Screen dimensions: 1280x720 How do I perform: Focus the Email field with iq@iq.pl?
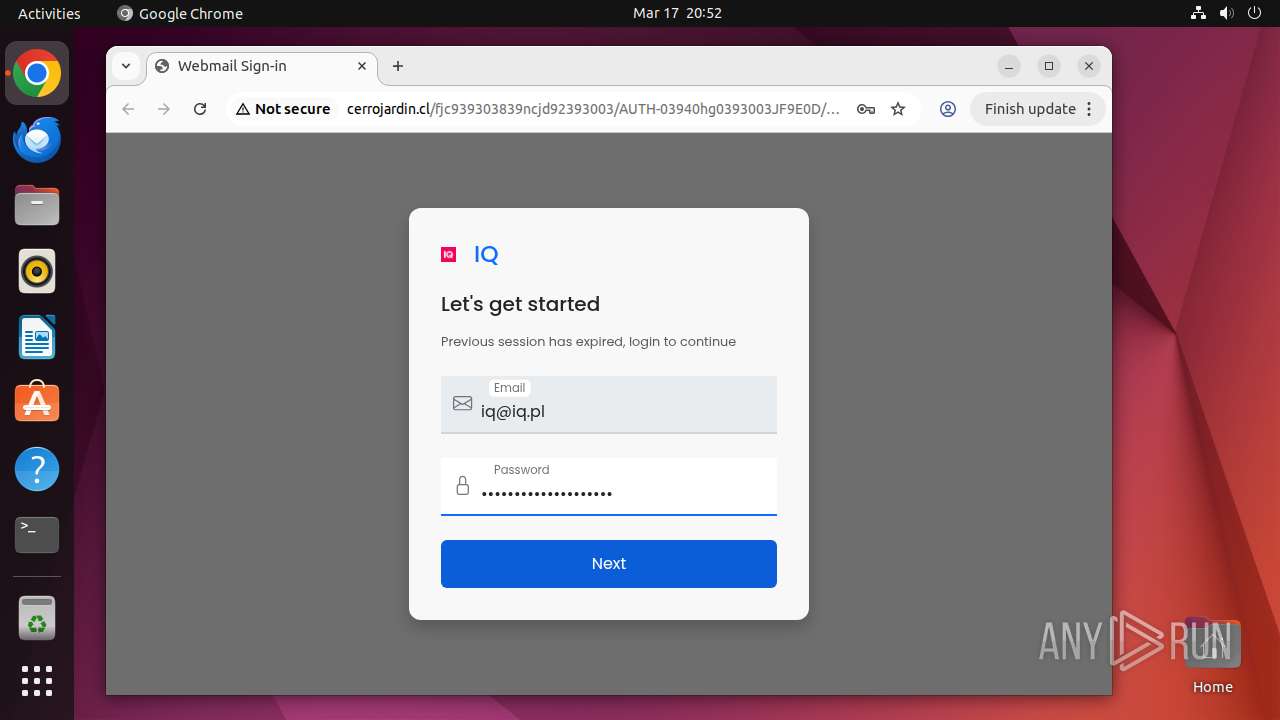pyautogui.click(x=609, y=405)
